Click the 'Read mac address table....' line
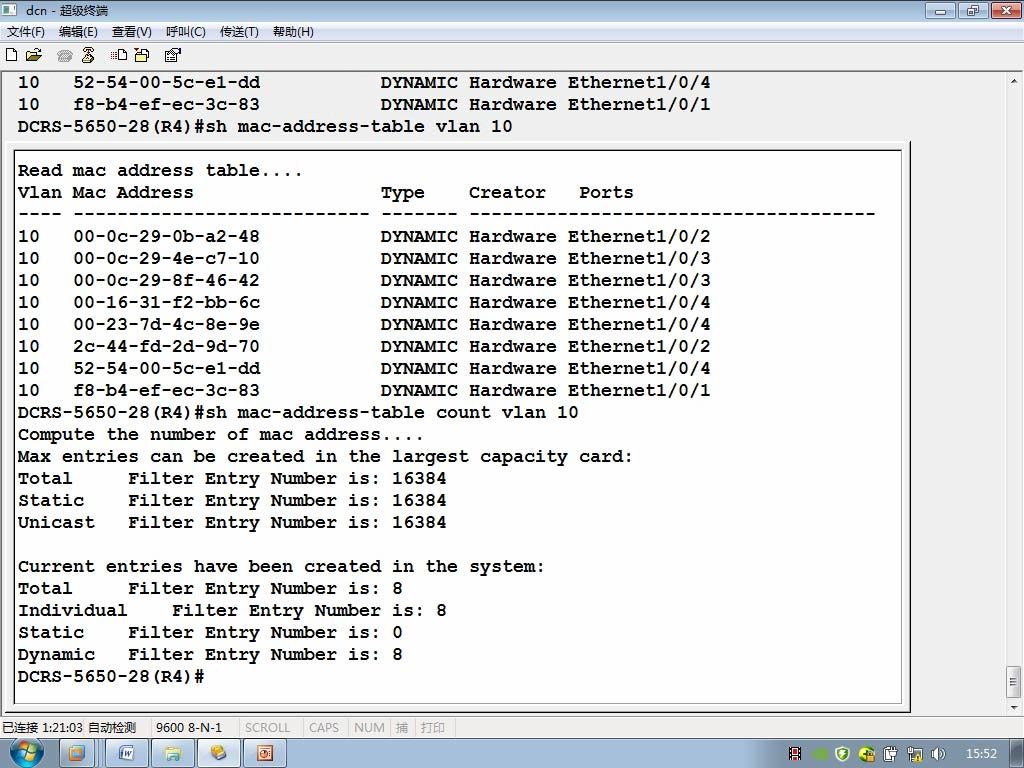 [160, 171]
